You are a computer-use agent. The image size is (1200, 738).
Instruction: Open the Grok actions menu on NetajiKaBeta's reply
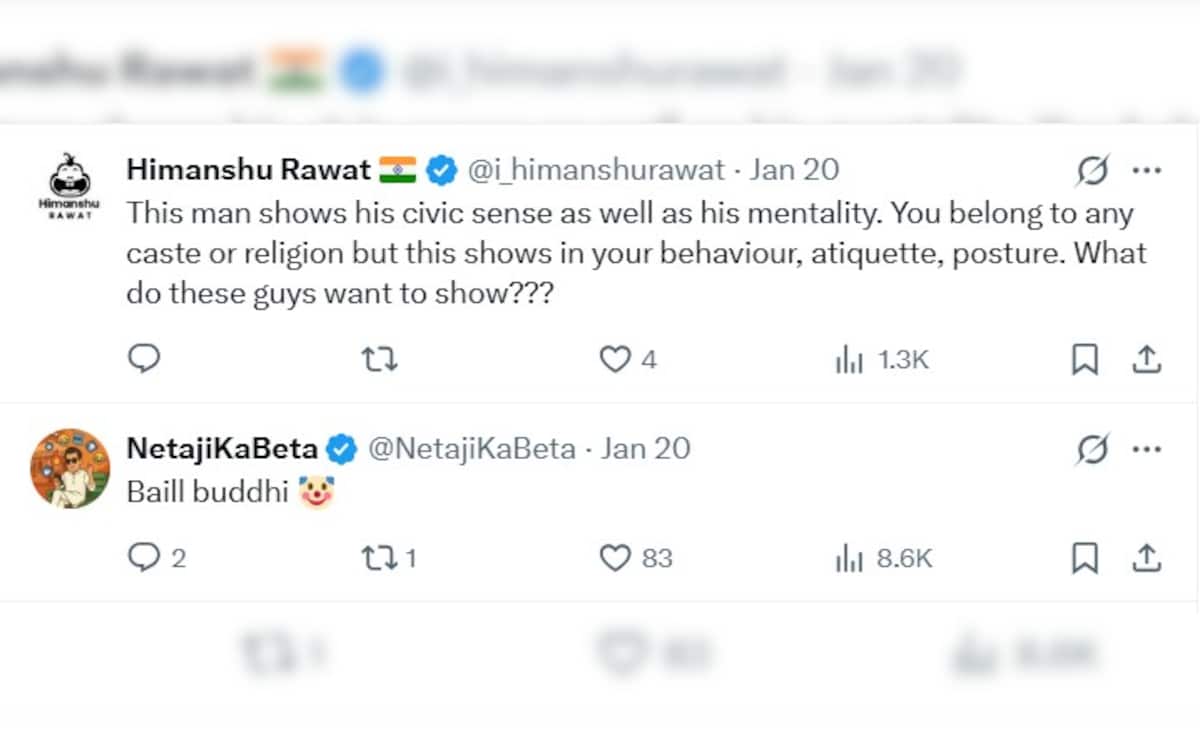click(x=1091, y=449)
